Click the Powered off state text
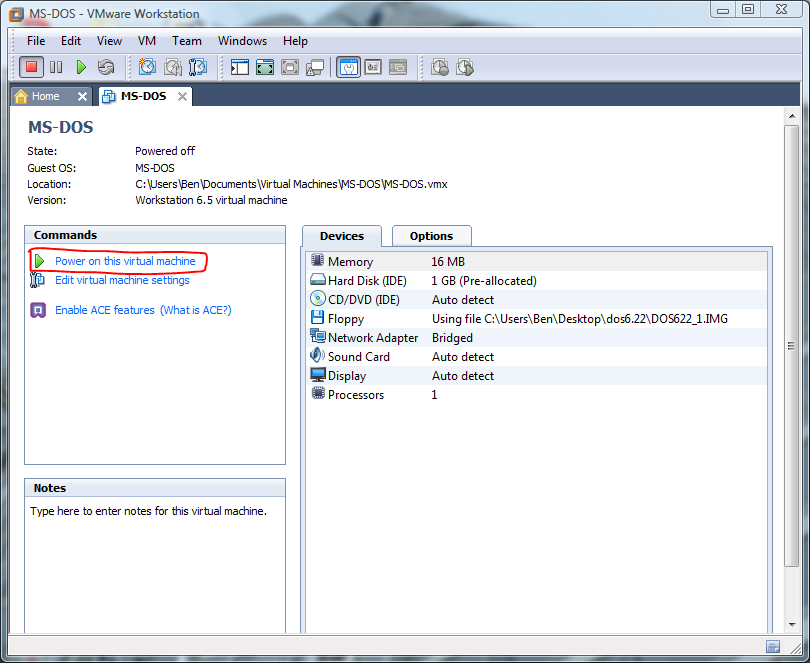Viewport: 810px width, 663px height. coord(165,151)
